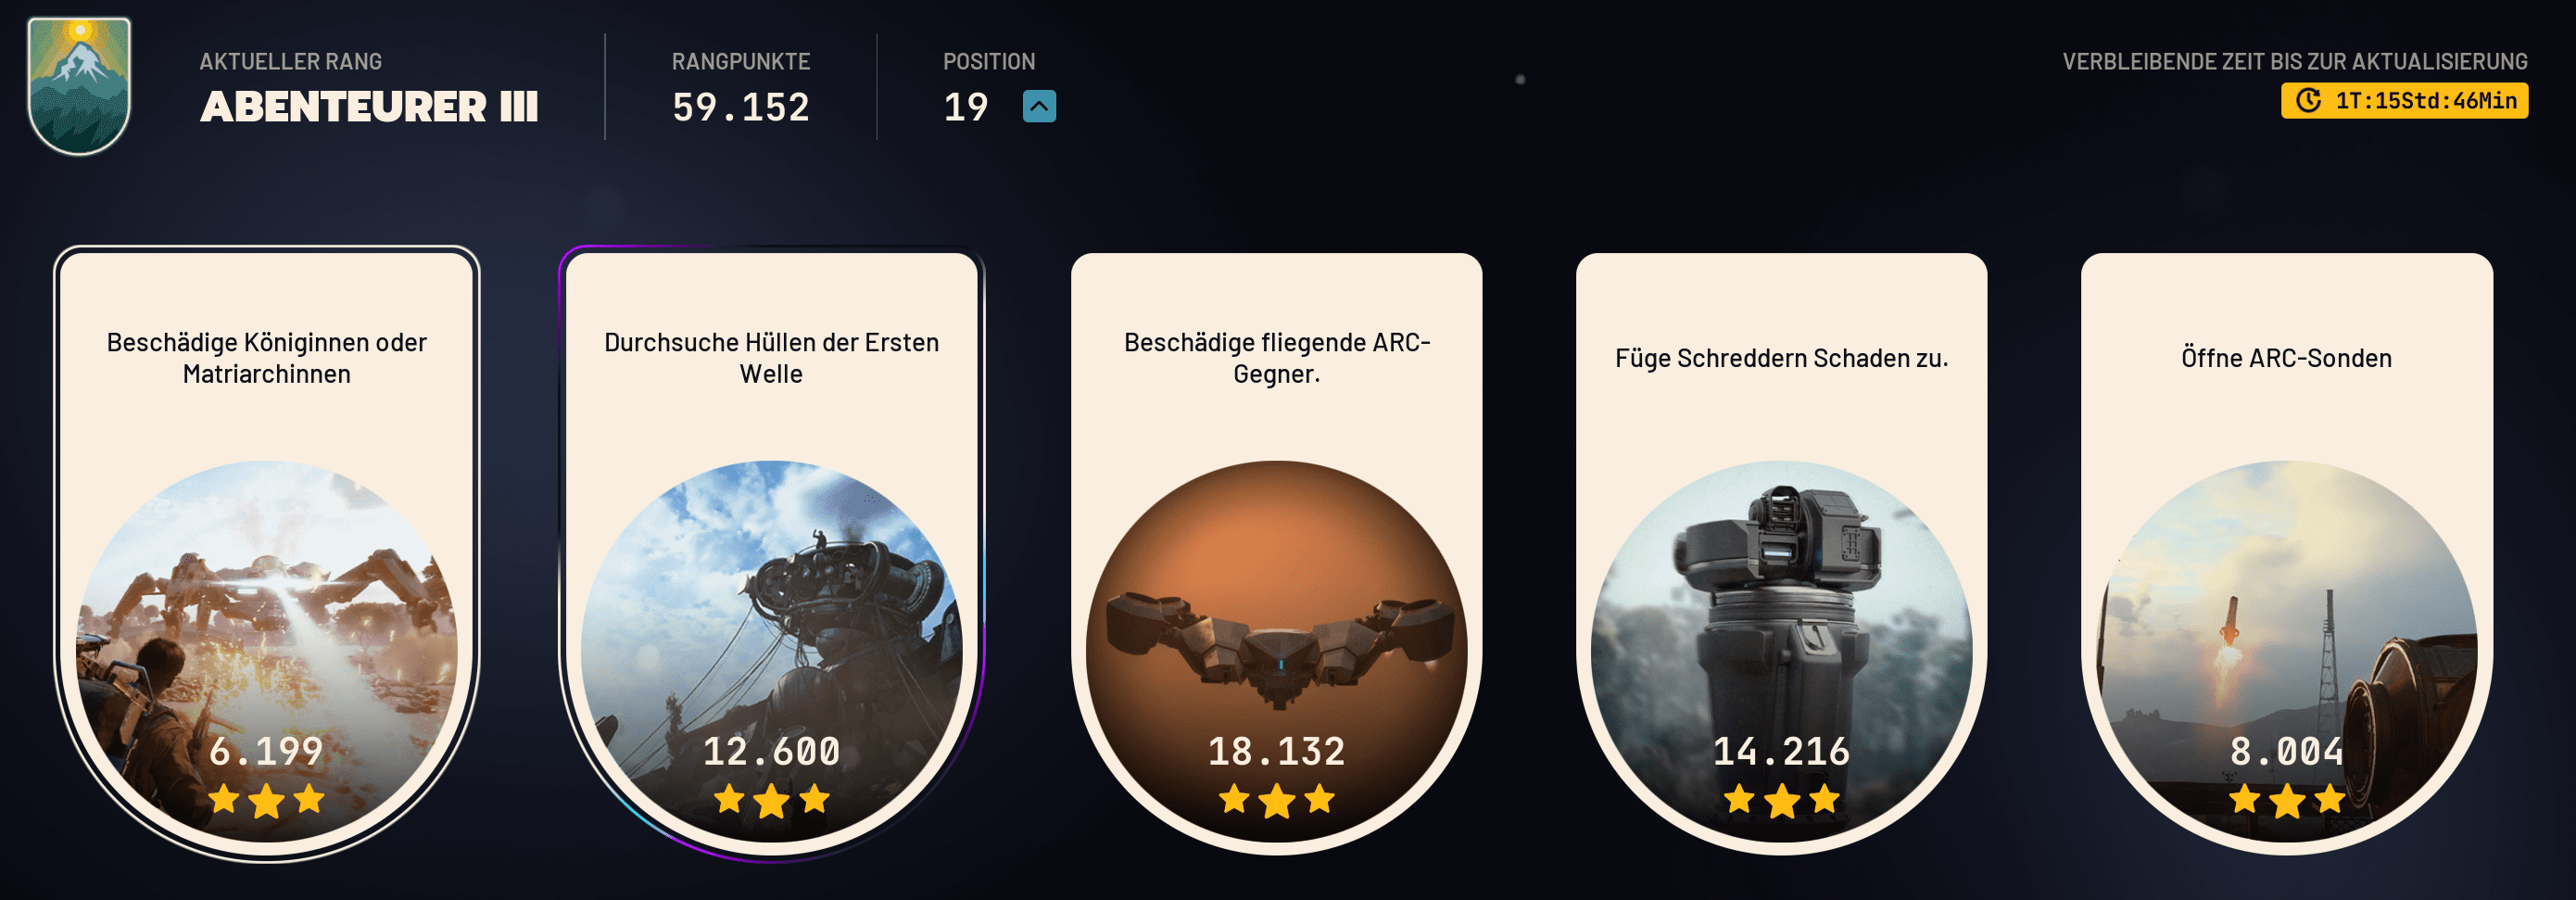The width and height of the screenshot is (2576, 900).
Task: Click the 59.152 Rangpunkte value
Action: [x=741, y=107]
